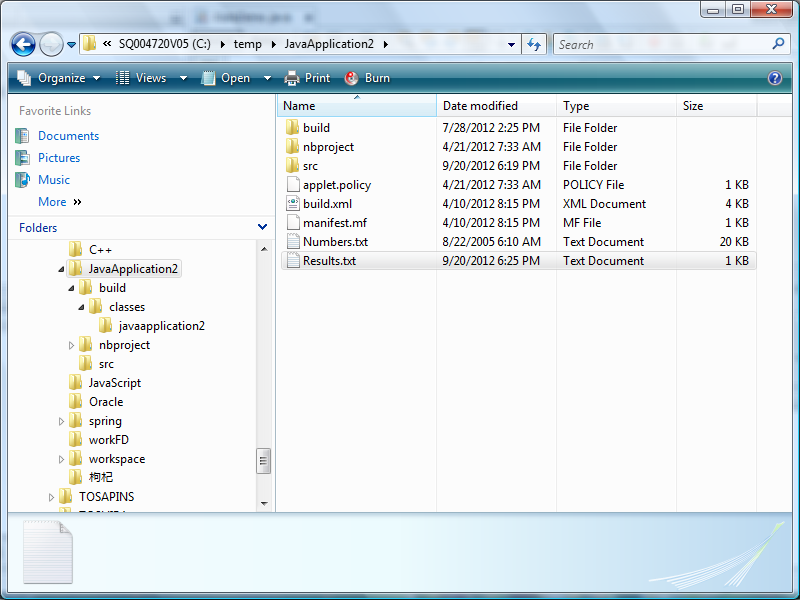Open the Organize menu
The image size is (800, 600).
coord(59,78)
